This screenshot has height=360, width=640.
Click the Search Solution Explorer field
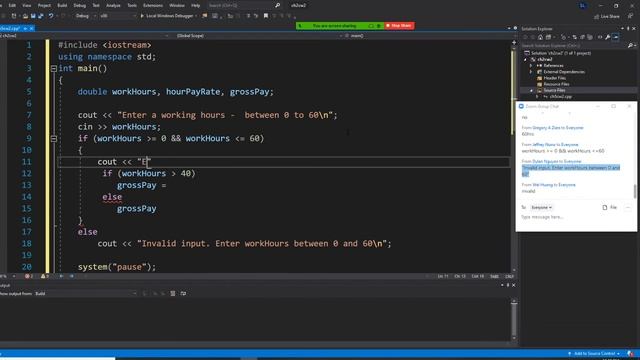click(x=574, y=46)
